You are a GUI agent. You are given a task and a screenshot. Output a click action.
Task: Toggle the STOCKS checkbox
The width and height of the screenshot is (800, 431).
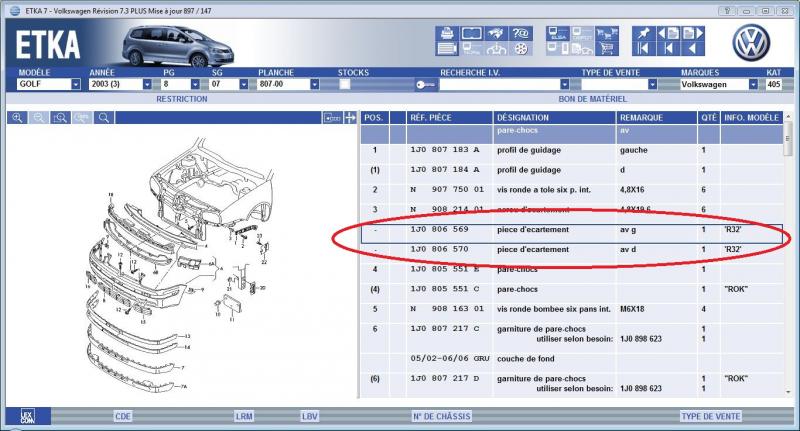345,84
